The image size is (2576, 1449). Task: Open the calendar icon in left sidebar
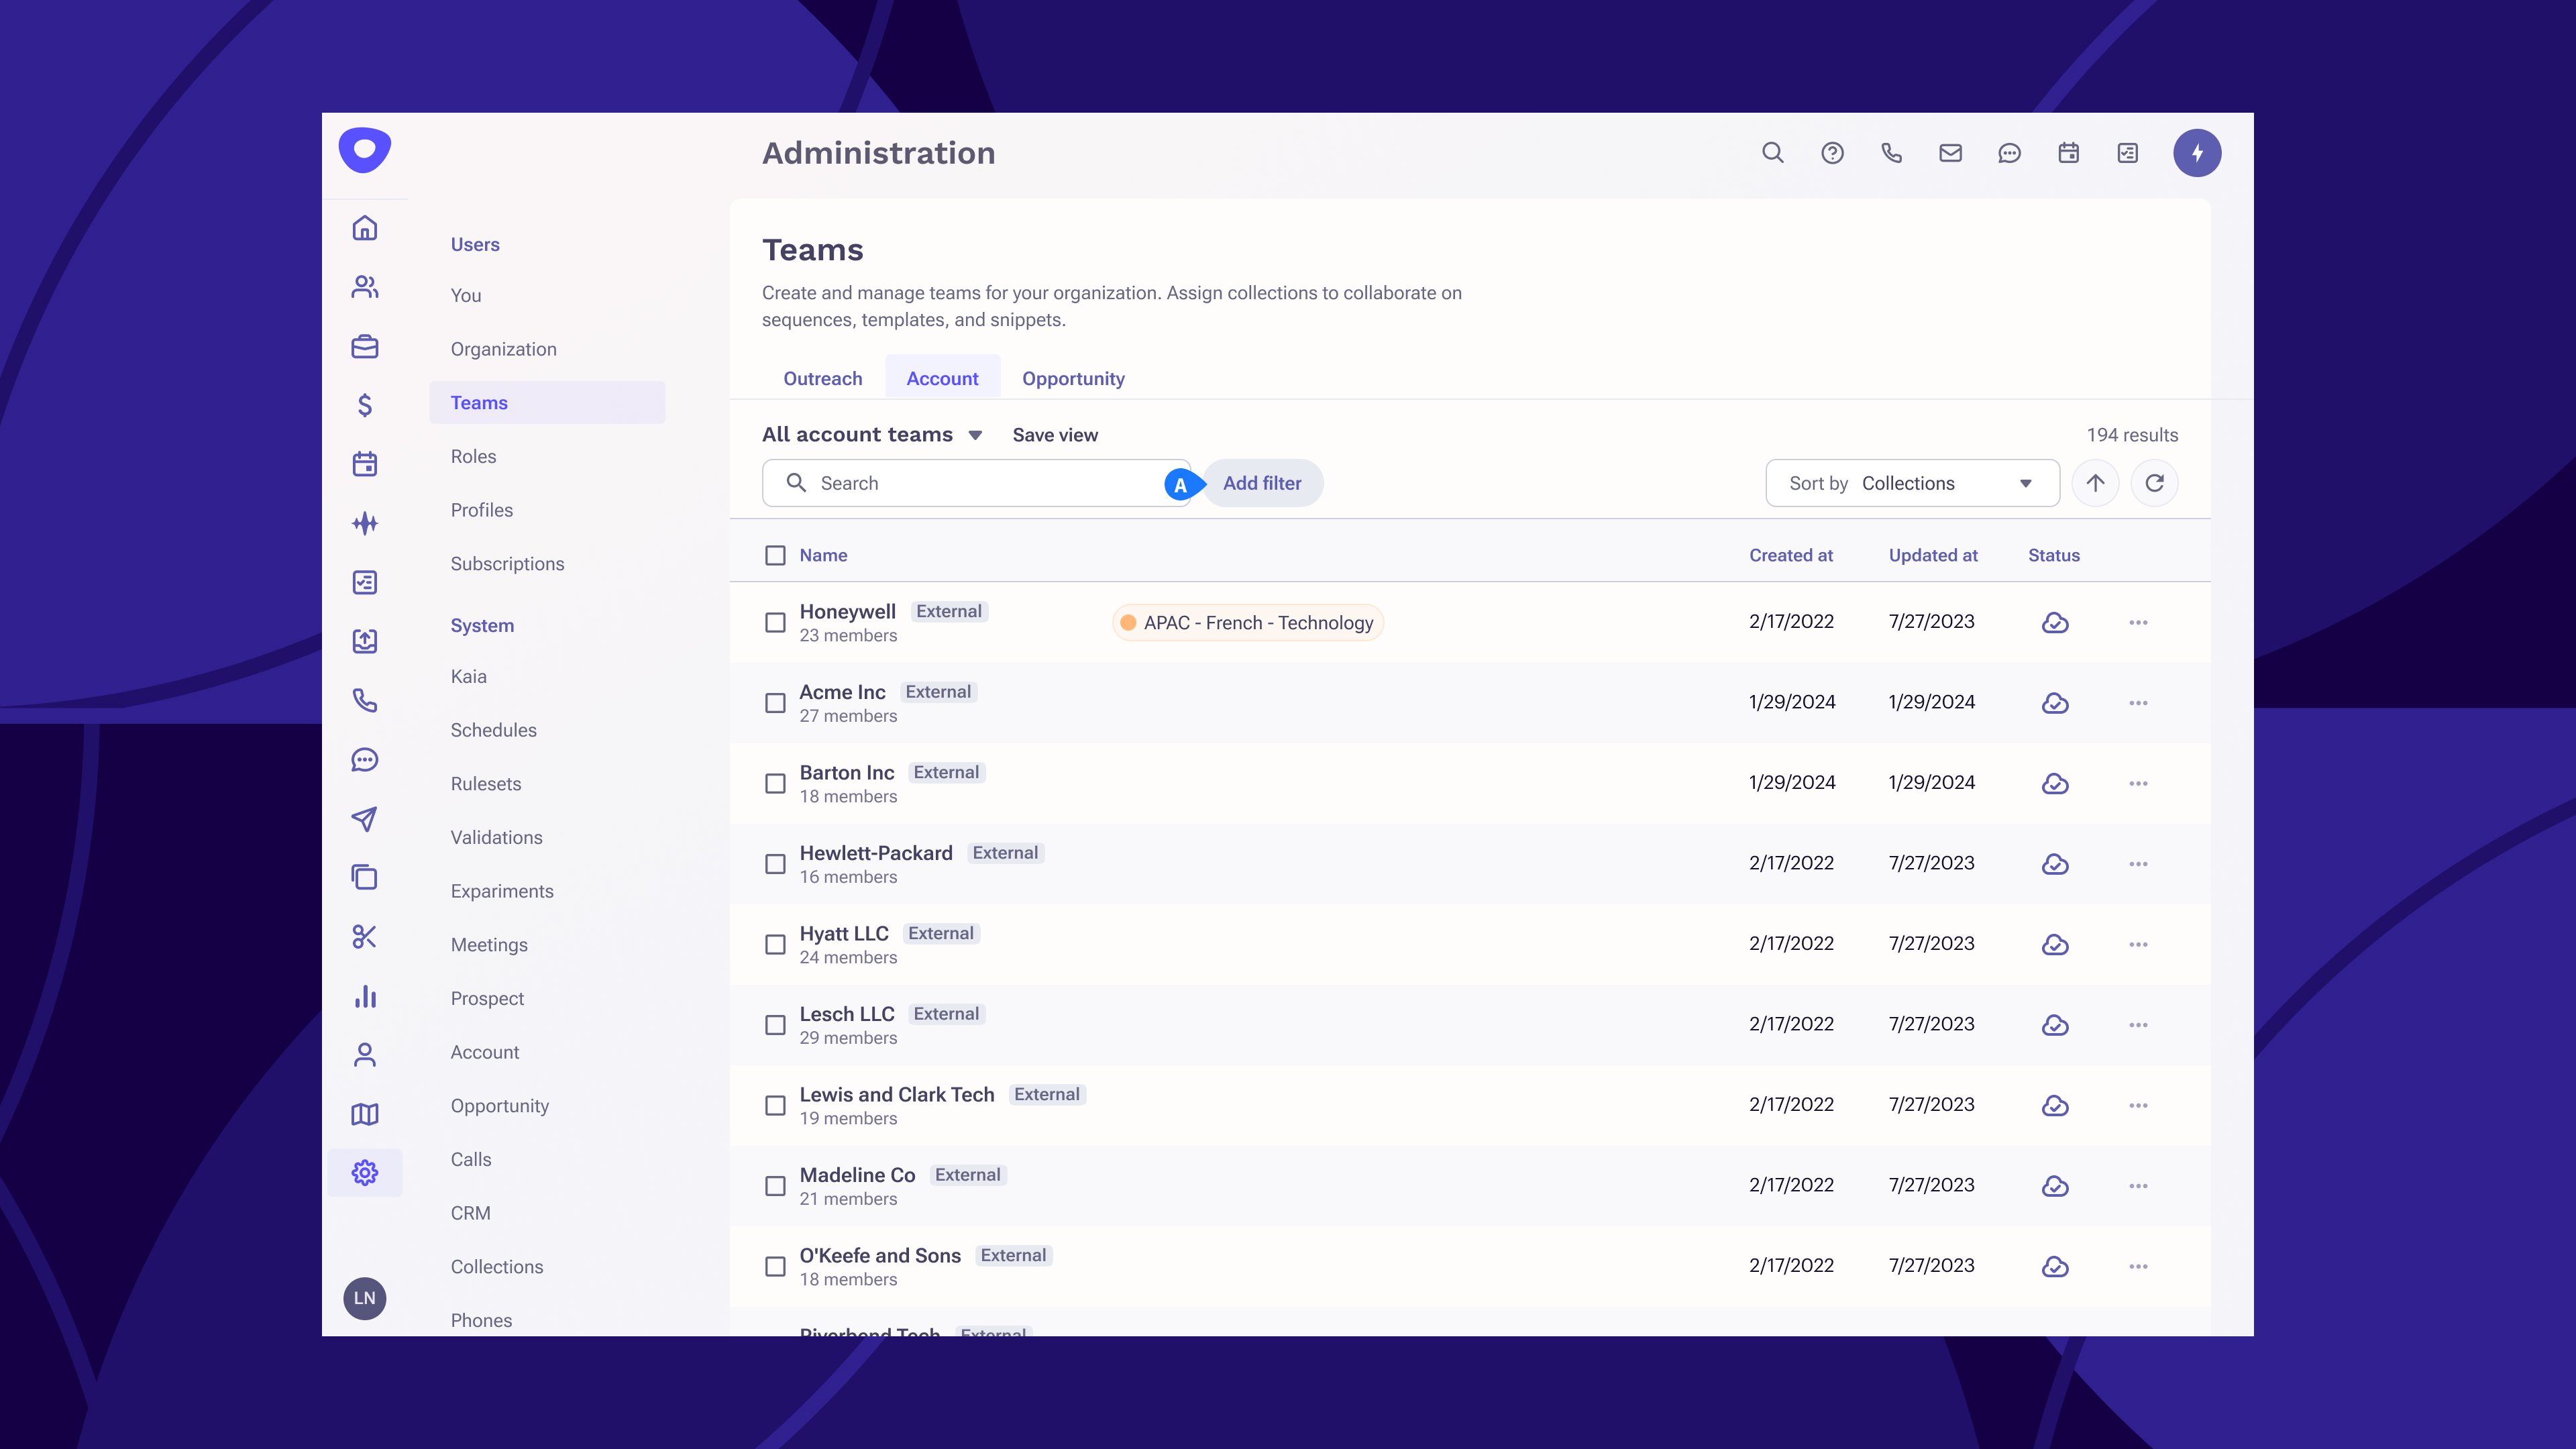click(x=365, y=464)
